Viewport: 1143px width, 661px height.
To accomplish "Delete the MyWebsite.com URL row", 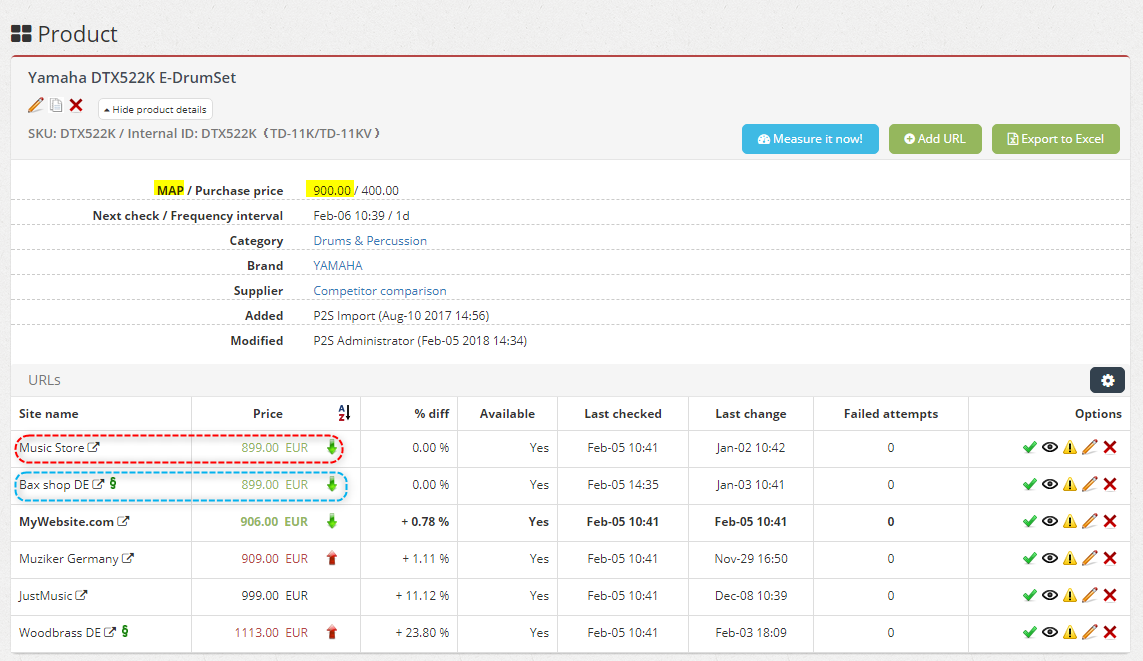I will point(1110,522).
